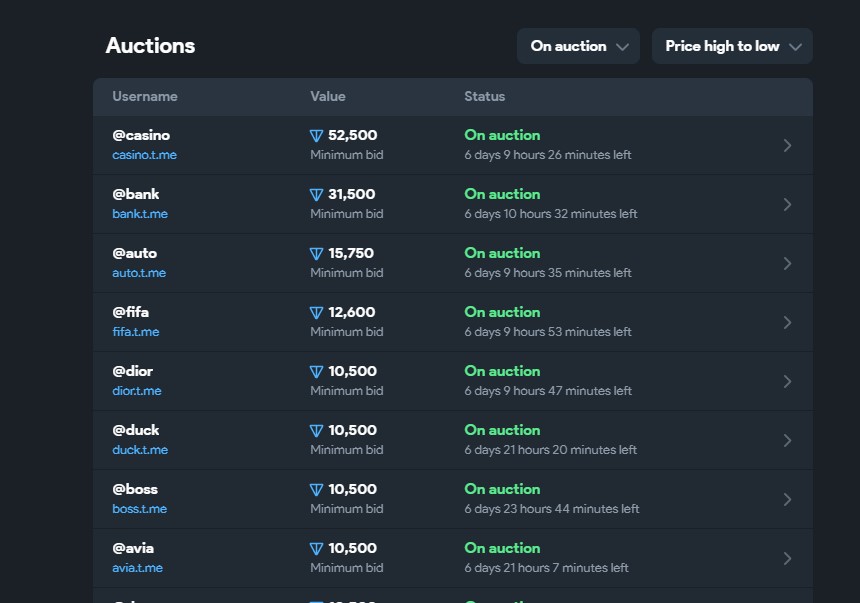Click TON icon in @duck row
This screenshot has height=603, width=860.
[317, 431]
